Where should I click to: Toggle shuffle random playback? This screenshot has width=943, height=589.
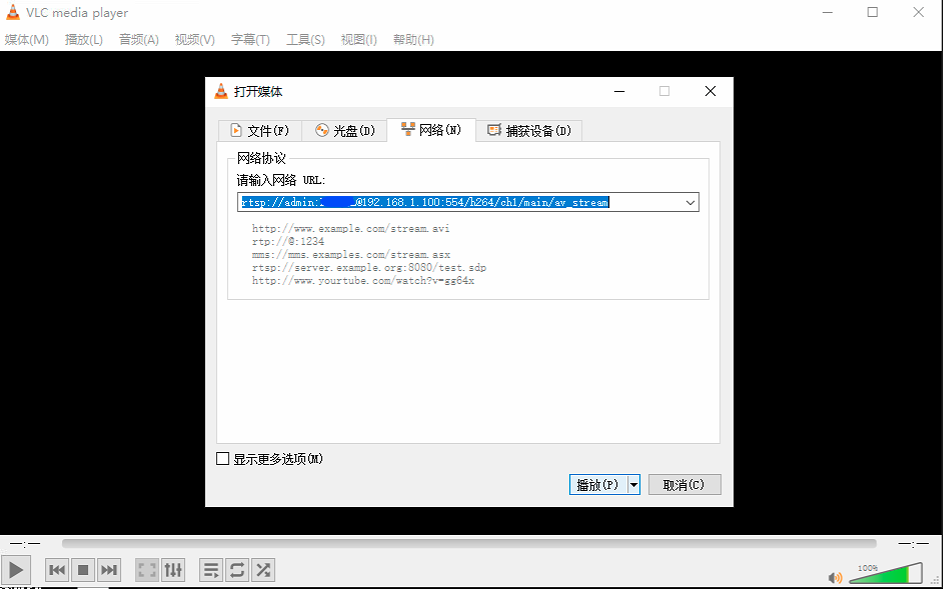click(x=263, y=570)
